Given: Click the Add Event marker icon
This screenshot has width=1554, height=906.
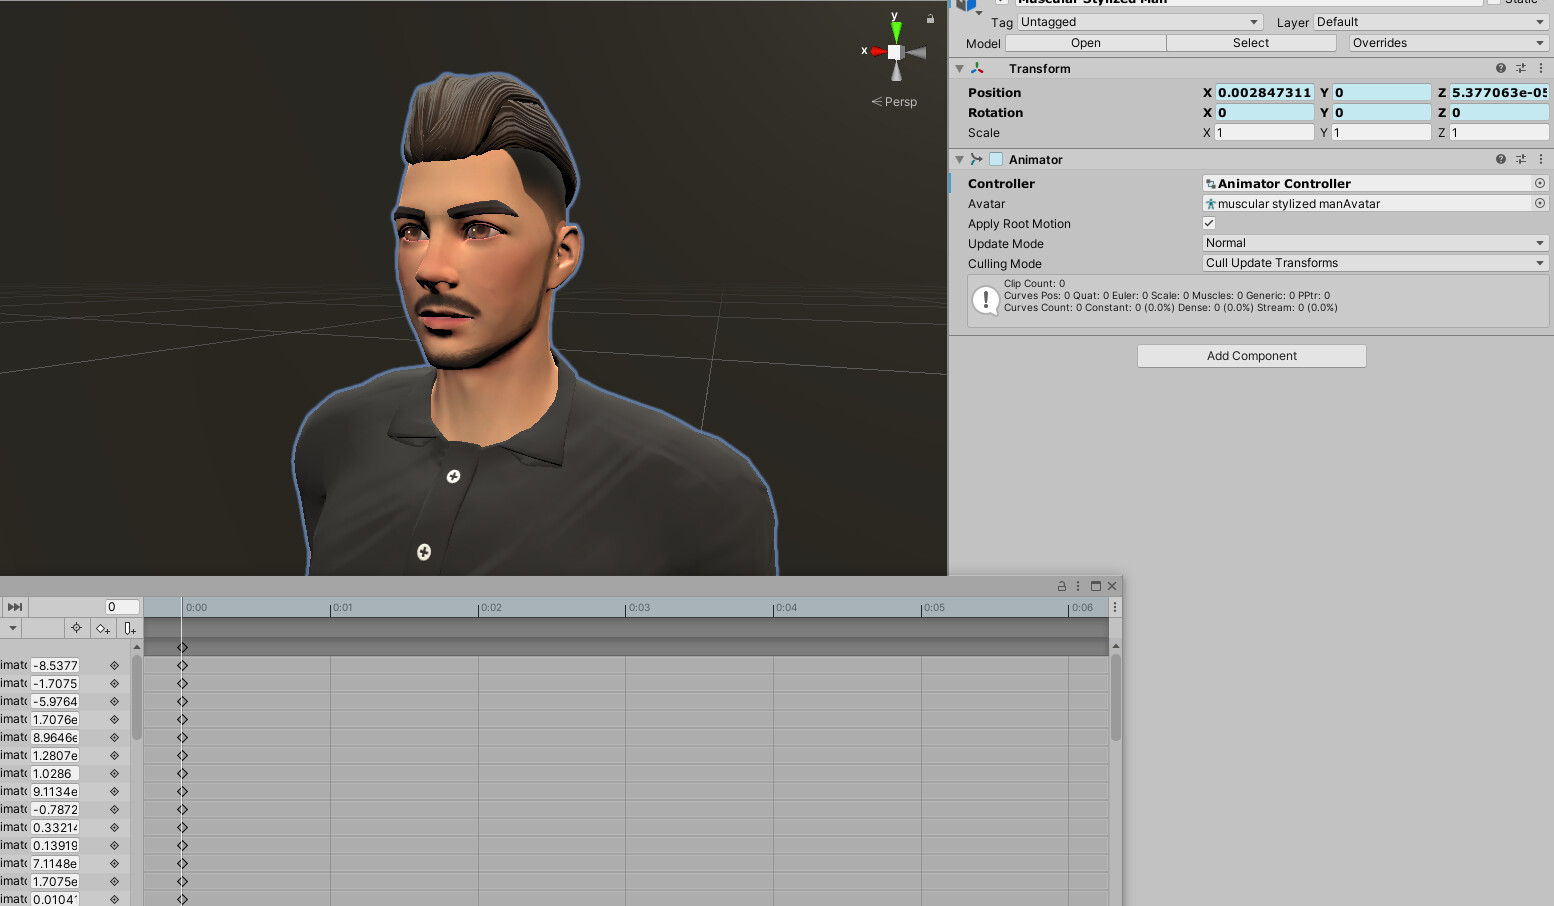Looking at the screenshot, I should click(130, 628).
